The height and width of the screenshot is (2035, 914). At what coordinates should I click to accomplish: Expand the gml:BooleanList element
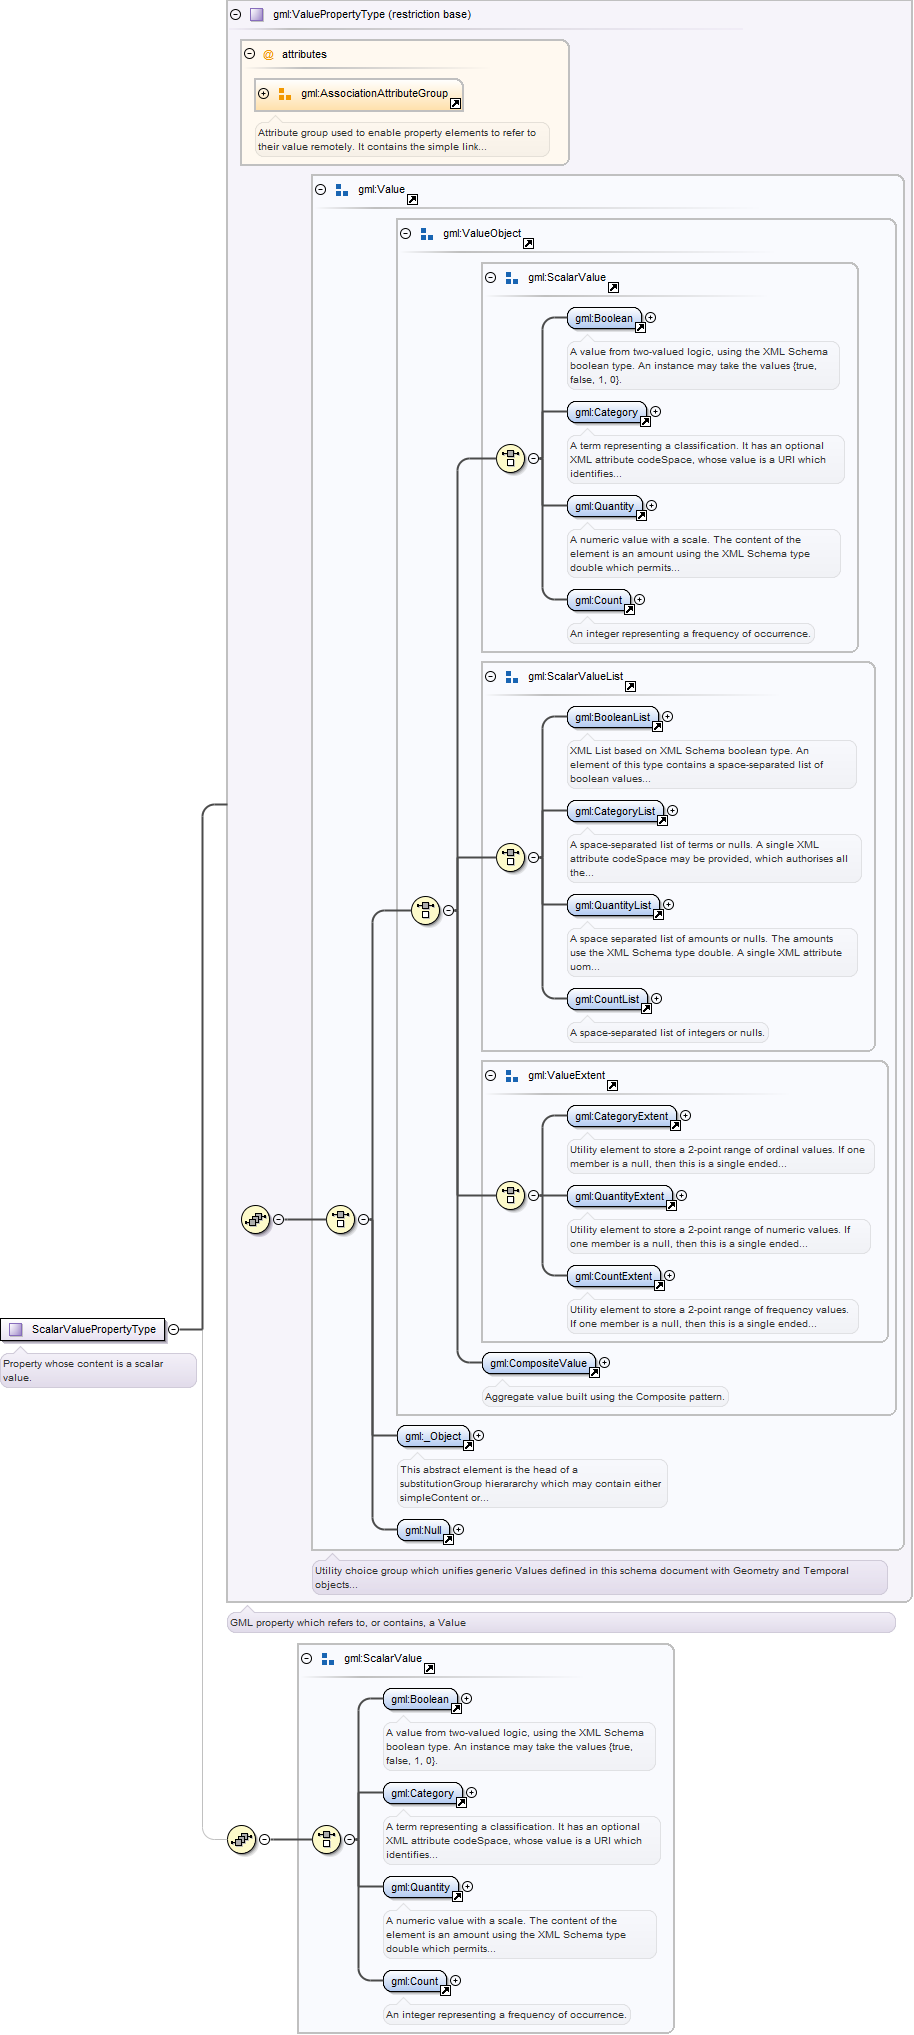coord(668,717)
